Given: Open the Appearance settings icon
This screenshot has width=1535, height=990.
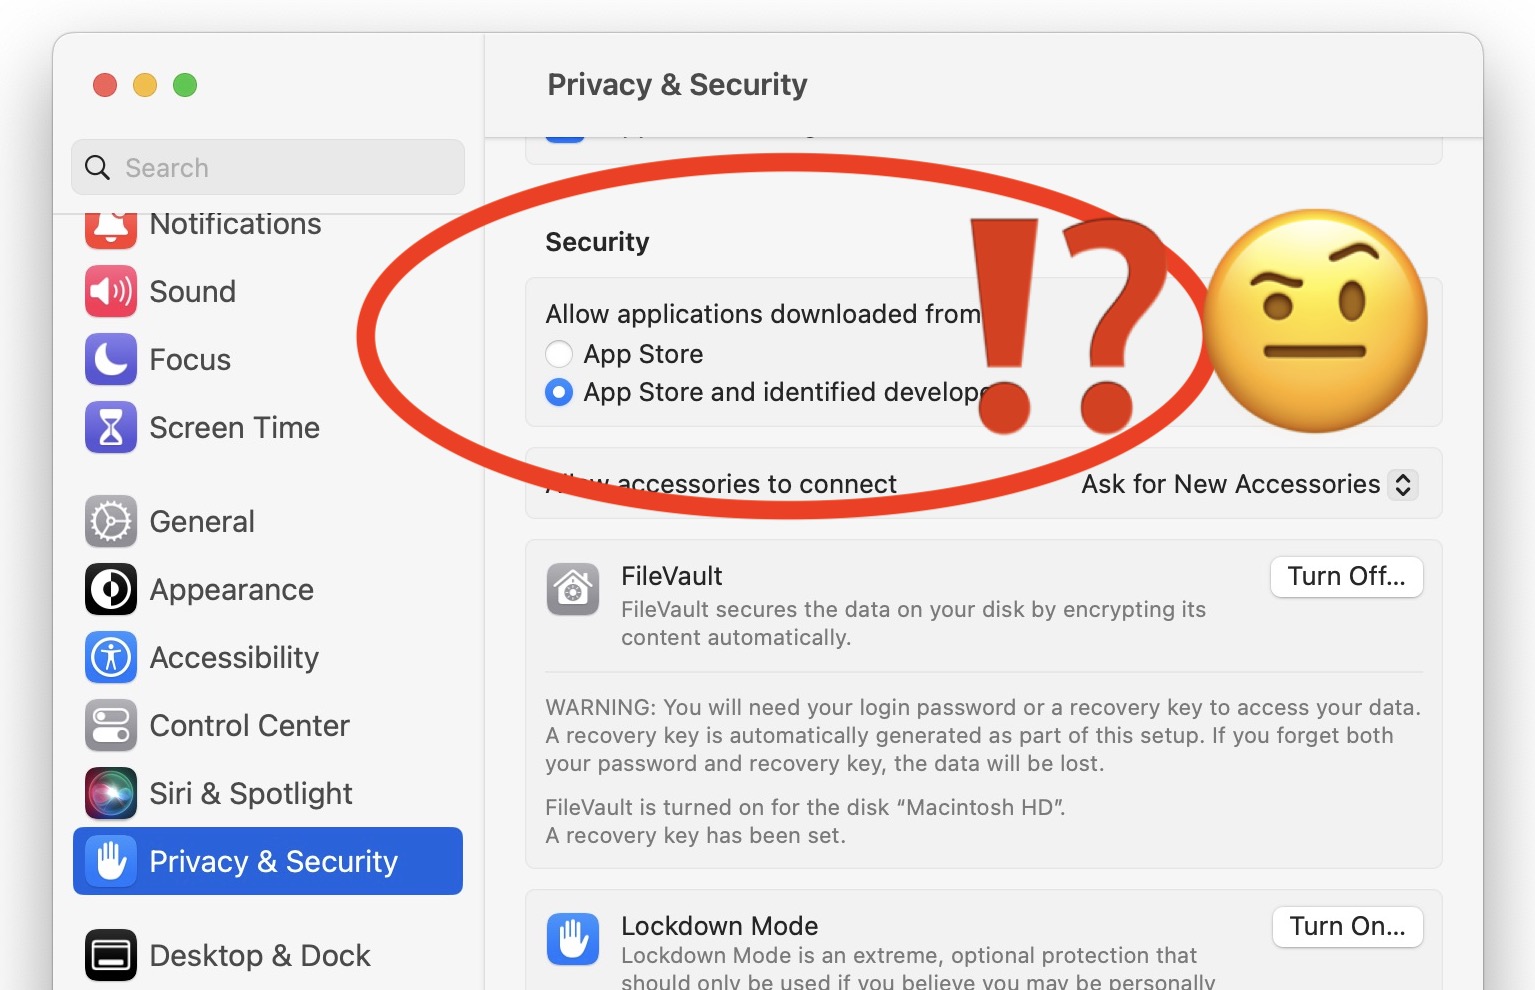Looking at the screenshot, I should pos(111,589).
